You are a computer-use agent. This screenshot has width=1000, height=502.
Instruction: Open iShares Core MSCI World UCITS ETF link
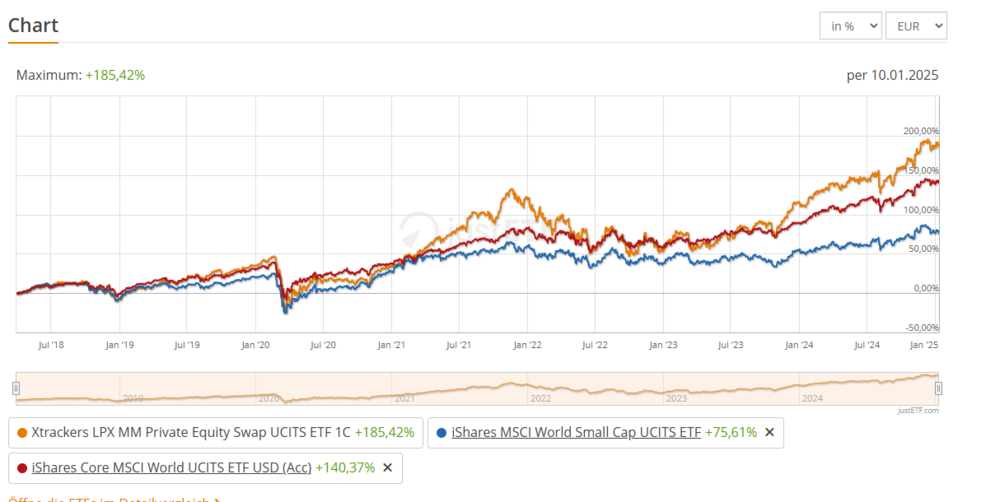(x=171, y=467)
